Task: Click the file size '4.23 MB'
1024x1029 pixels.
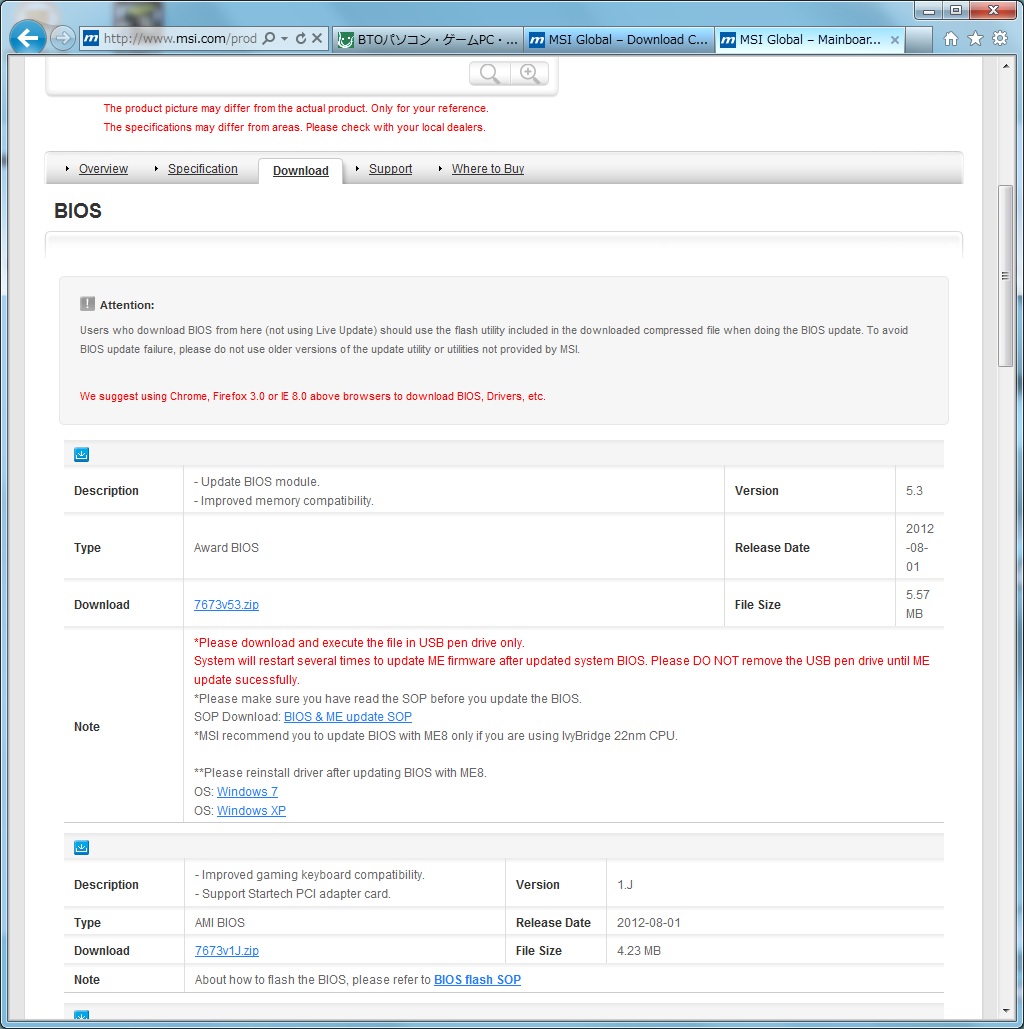Action: [x=639, y=950]
